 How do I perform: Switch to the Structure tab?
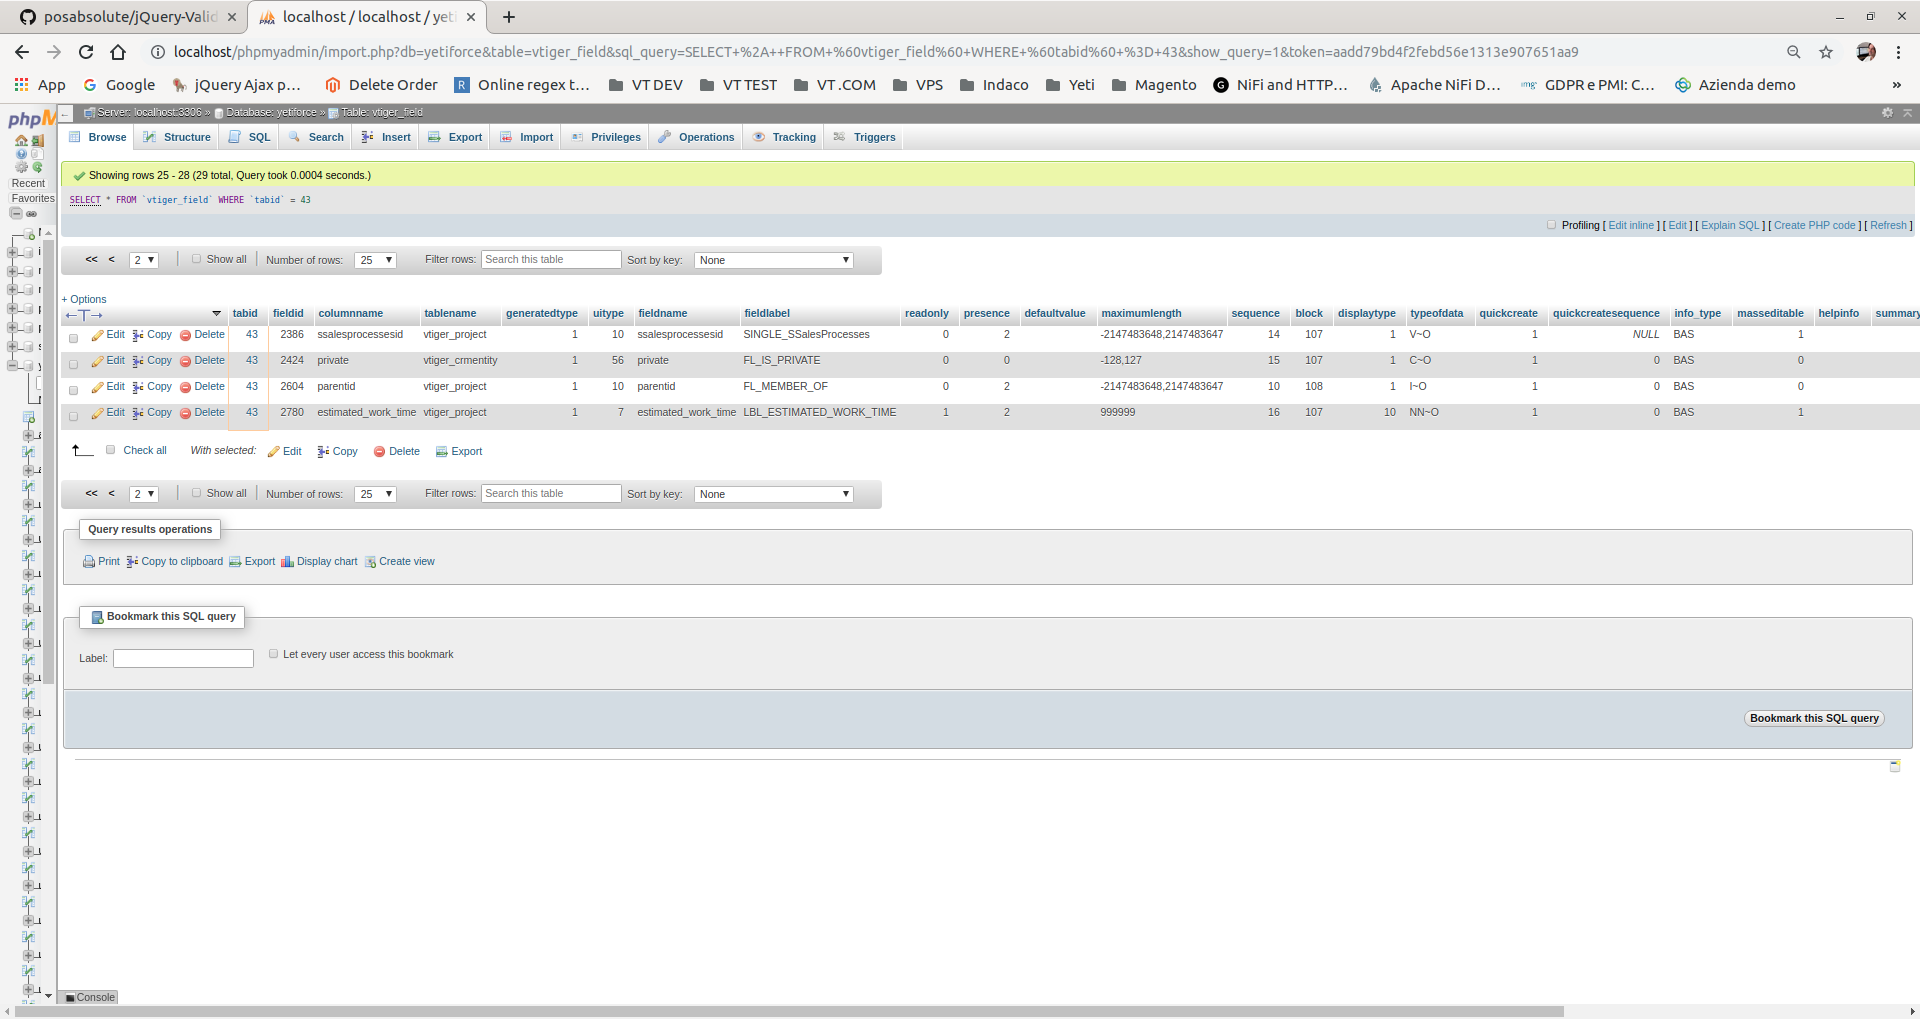point(177,137)
